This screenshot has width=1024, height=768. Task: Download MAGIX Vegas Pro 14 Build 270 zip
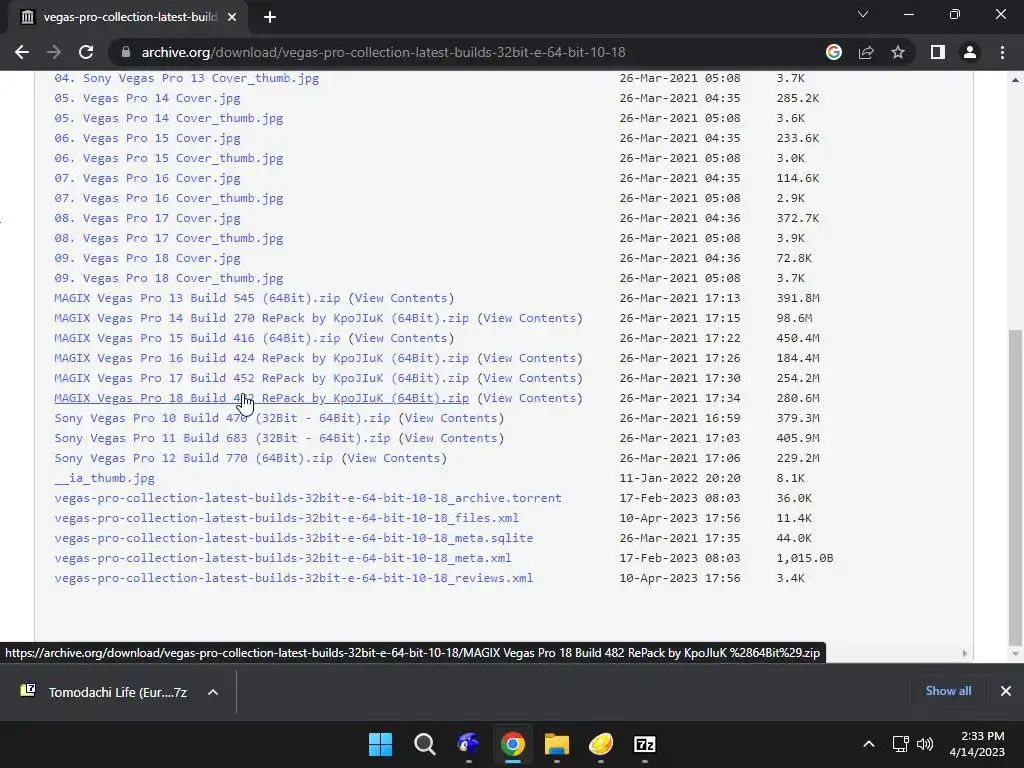[261, 318]
